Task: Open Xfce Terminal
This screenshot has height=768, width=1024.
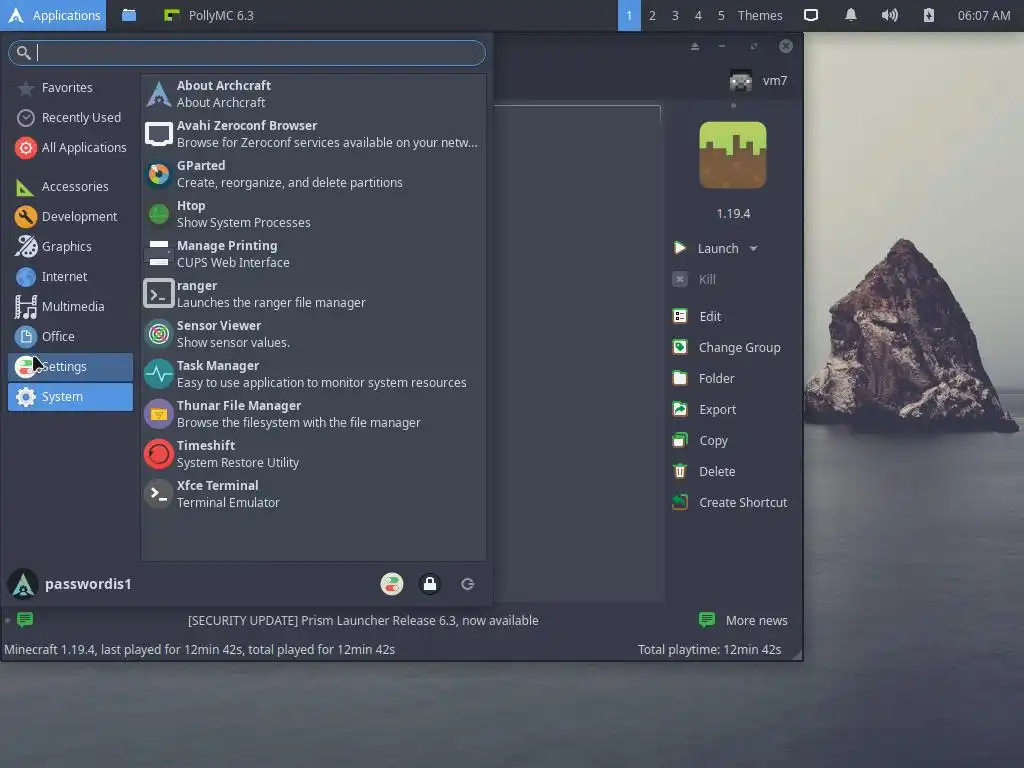Action: click(x=313, y=494)
